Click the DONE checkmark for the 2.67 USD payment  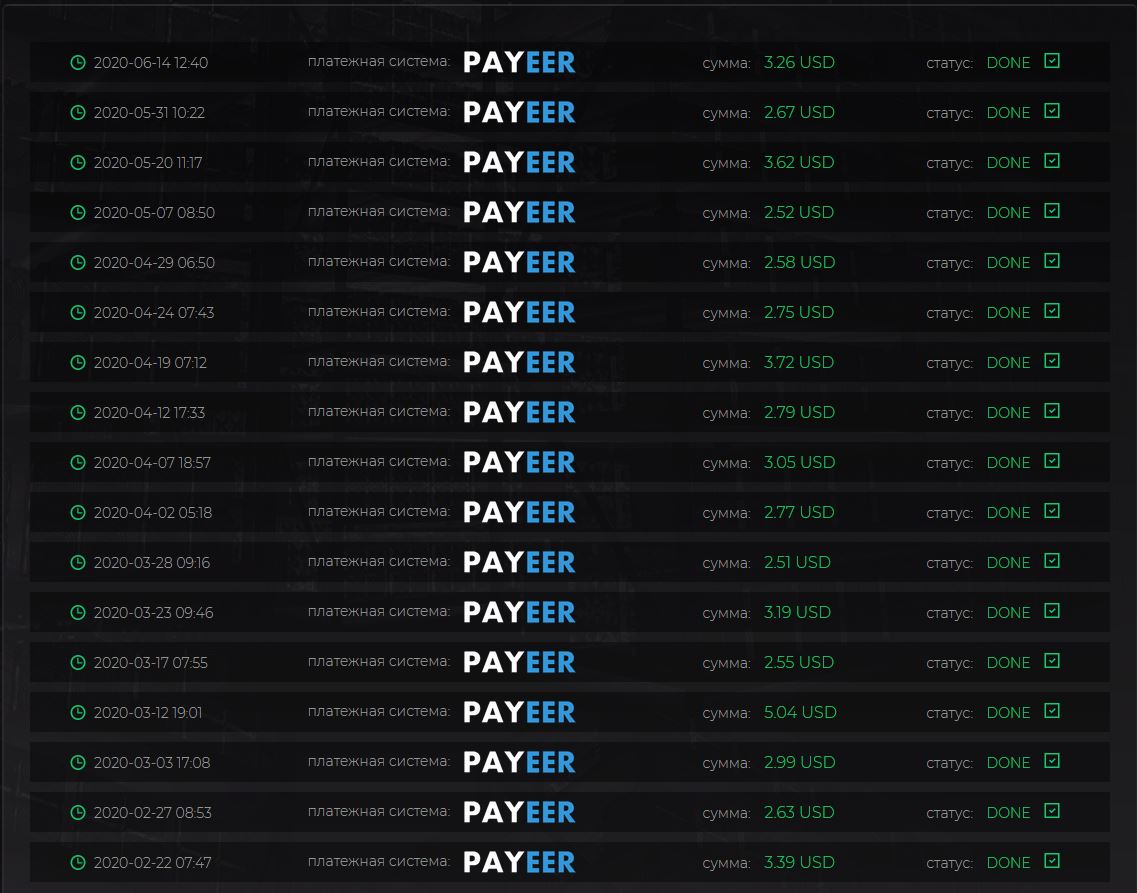pos(1051,111)
